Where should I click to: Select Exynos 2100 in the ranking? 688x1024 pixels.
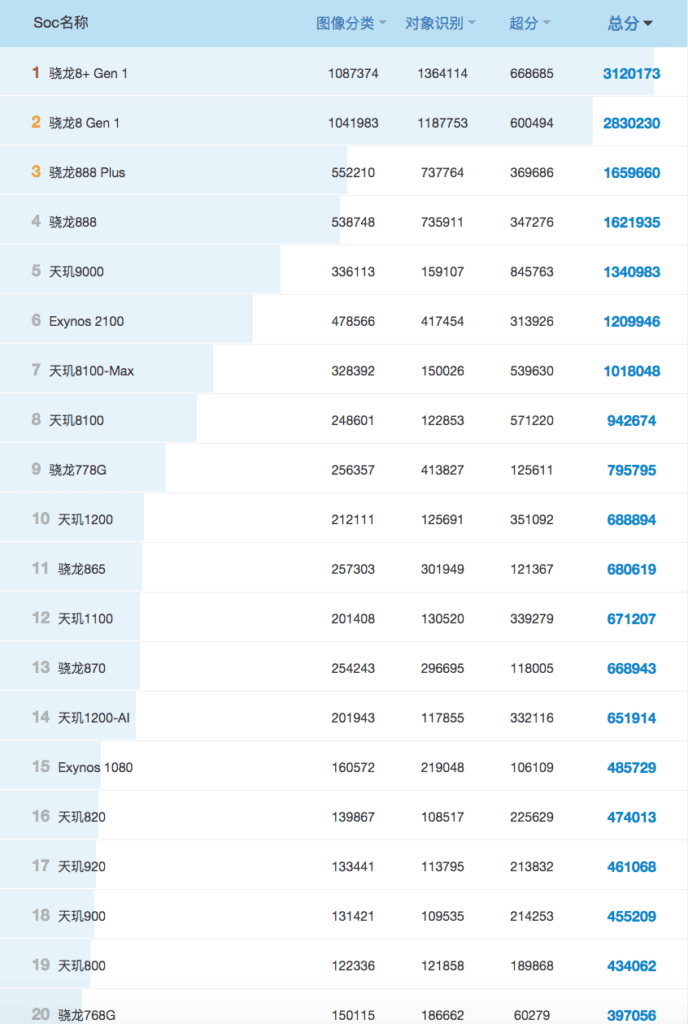click(86, 322)
